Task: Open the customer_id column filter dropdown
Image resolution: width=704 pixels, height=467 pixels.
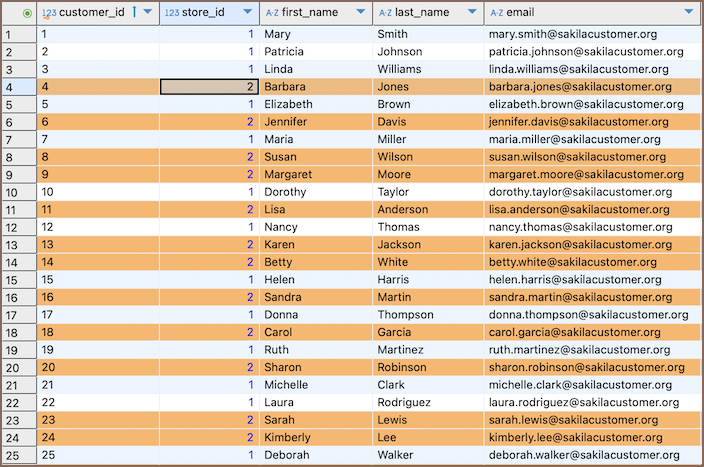Action: click(148, 13)
